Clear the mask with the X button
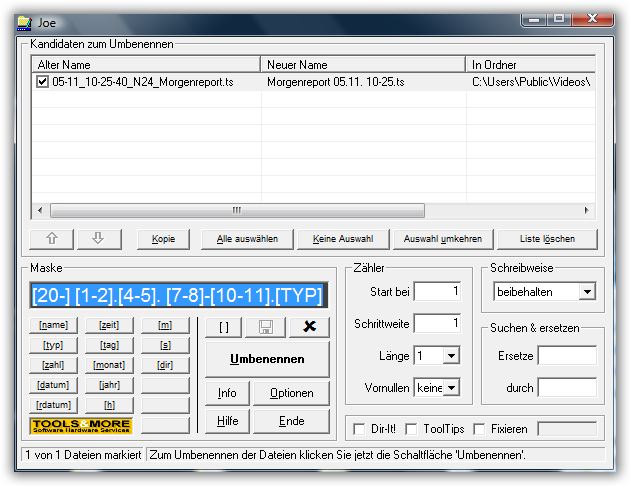 (309, 327)
